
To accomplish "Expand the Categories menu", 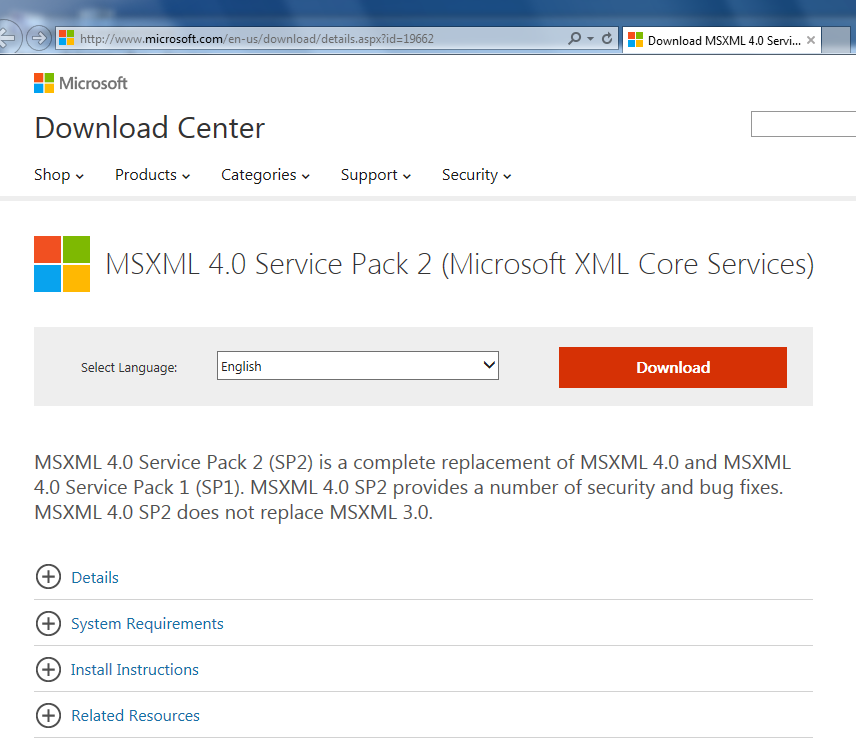I will 265,175.
